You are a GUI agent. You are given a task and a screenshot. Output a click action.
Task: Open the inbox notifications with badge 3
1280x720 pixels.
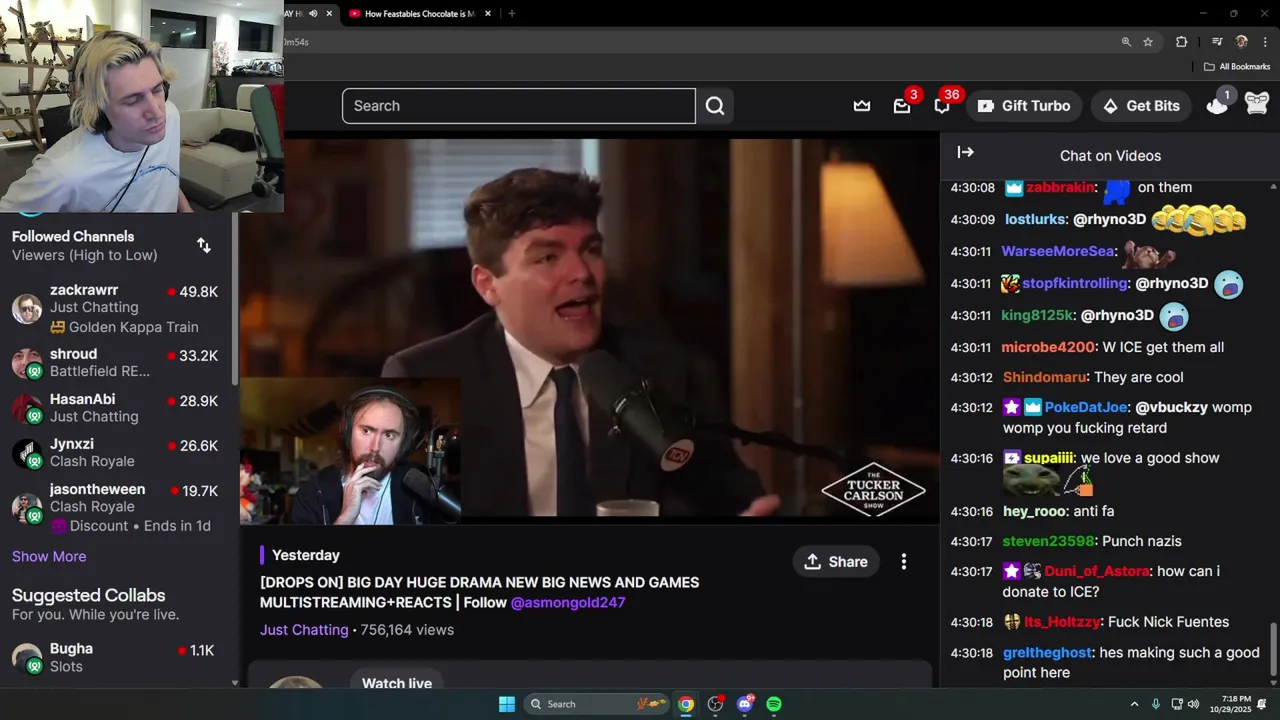pyautogui.click(x=902, y=106)
